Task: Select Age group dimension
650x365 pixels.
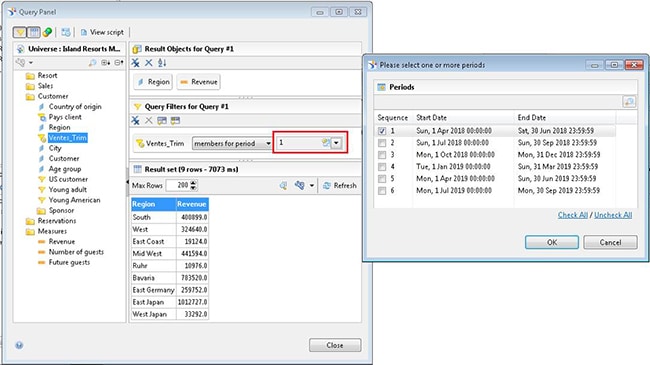Action: 60,169
